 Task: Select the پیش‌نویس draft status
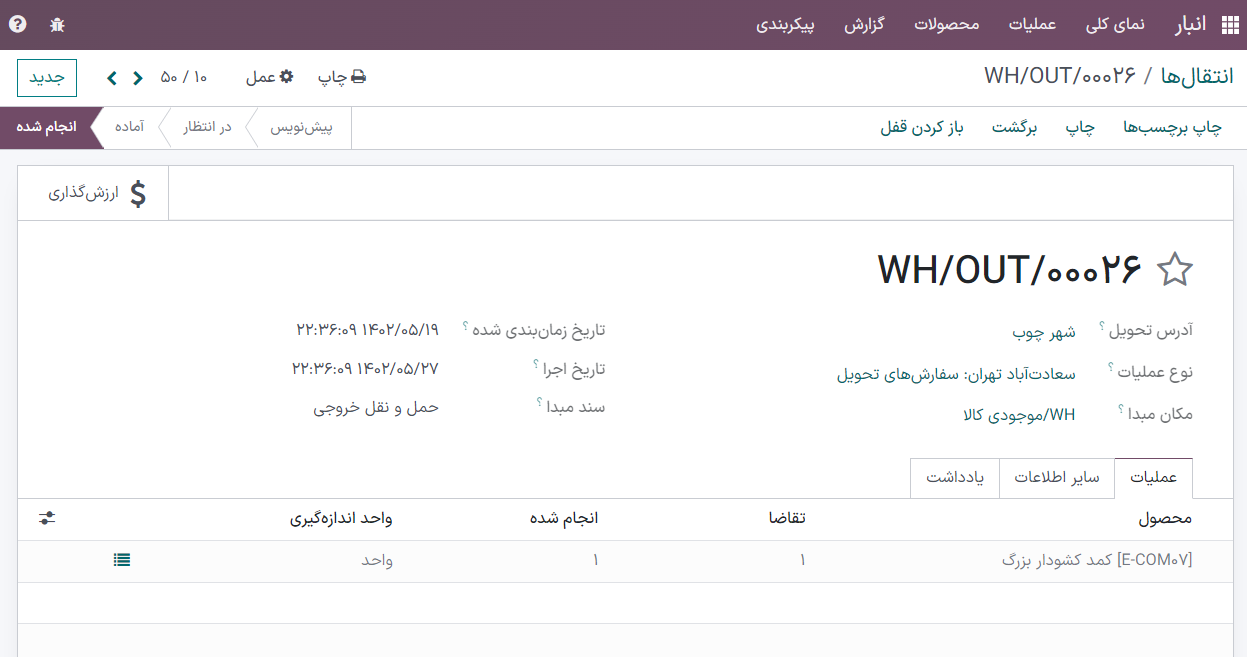click(x=302, y=128)
